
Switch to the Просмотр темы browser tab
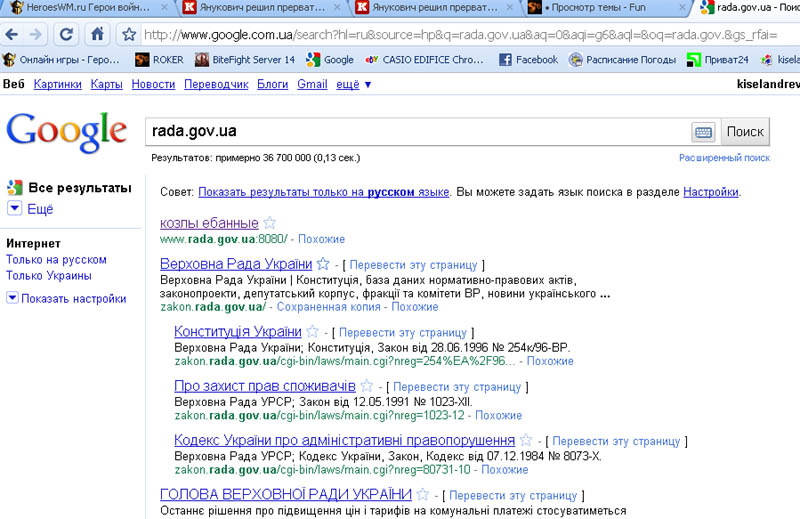click(602, 8)
